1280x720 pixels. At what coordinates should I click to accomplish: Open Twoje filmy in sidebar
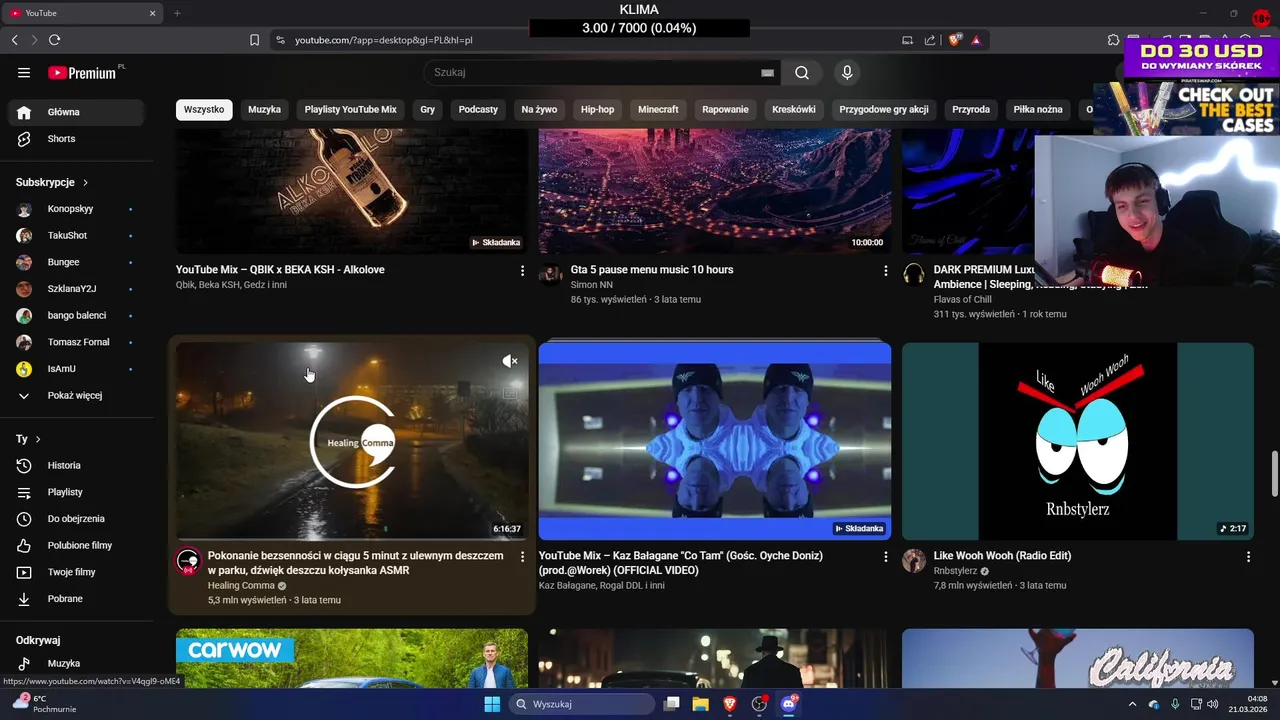tap(77, 572)
